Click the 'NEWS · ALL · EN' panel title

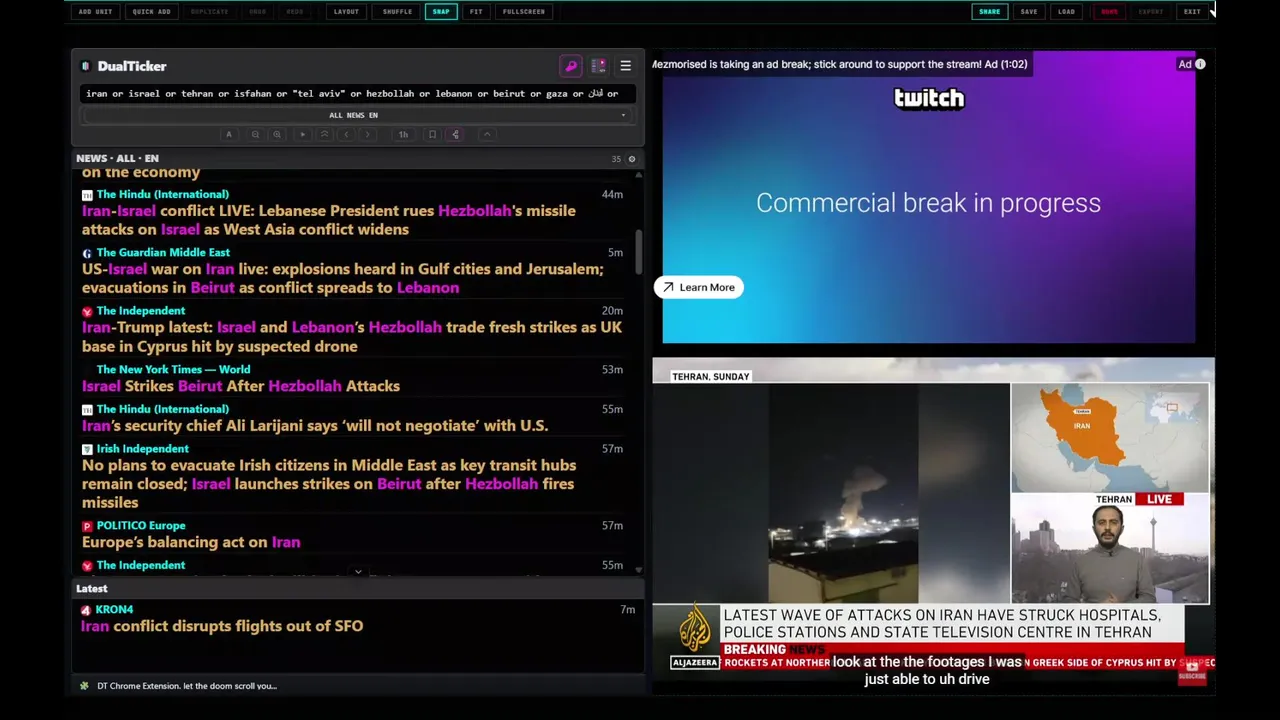click(117, 158)
